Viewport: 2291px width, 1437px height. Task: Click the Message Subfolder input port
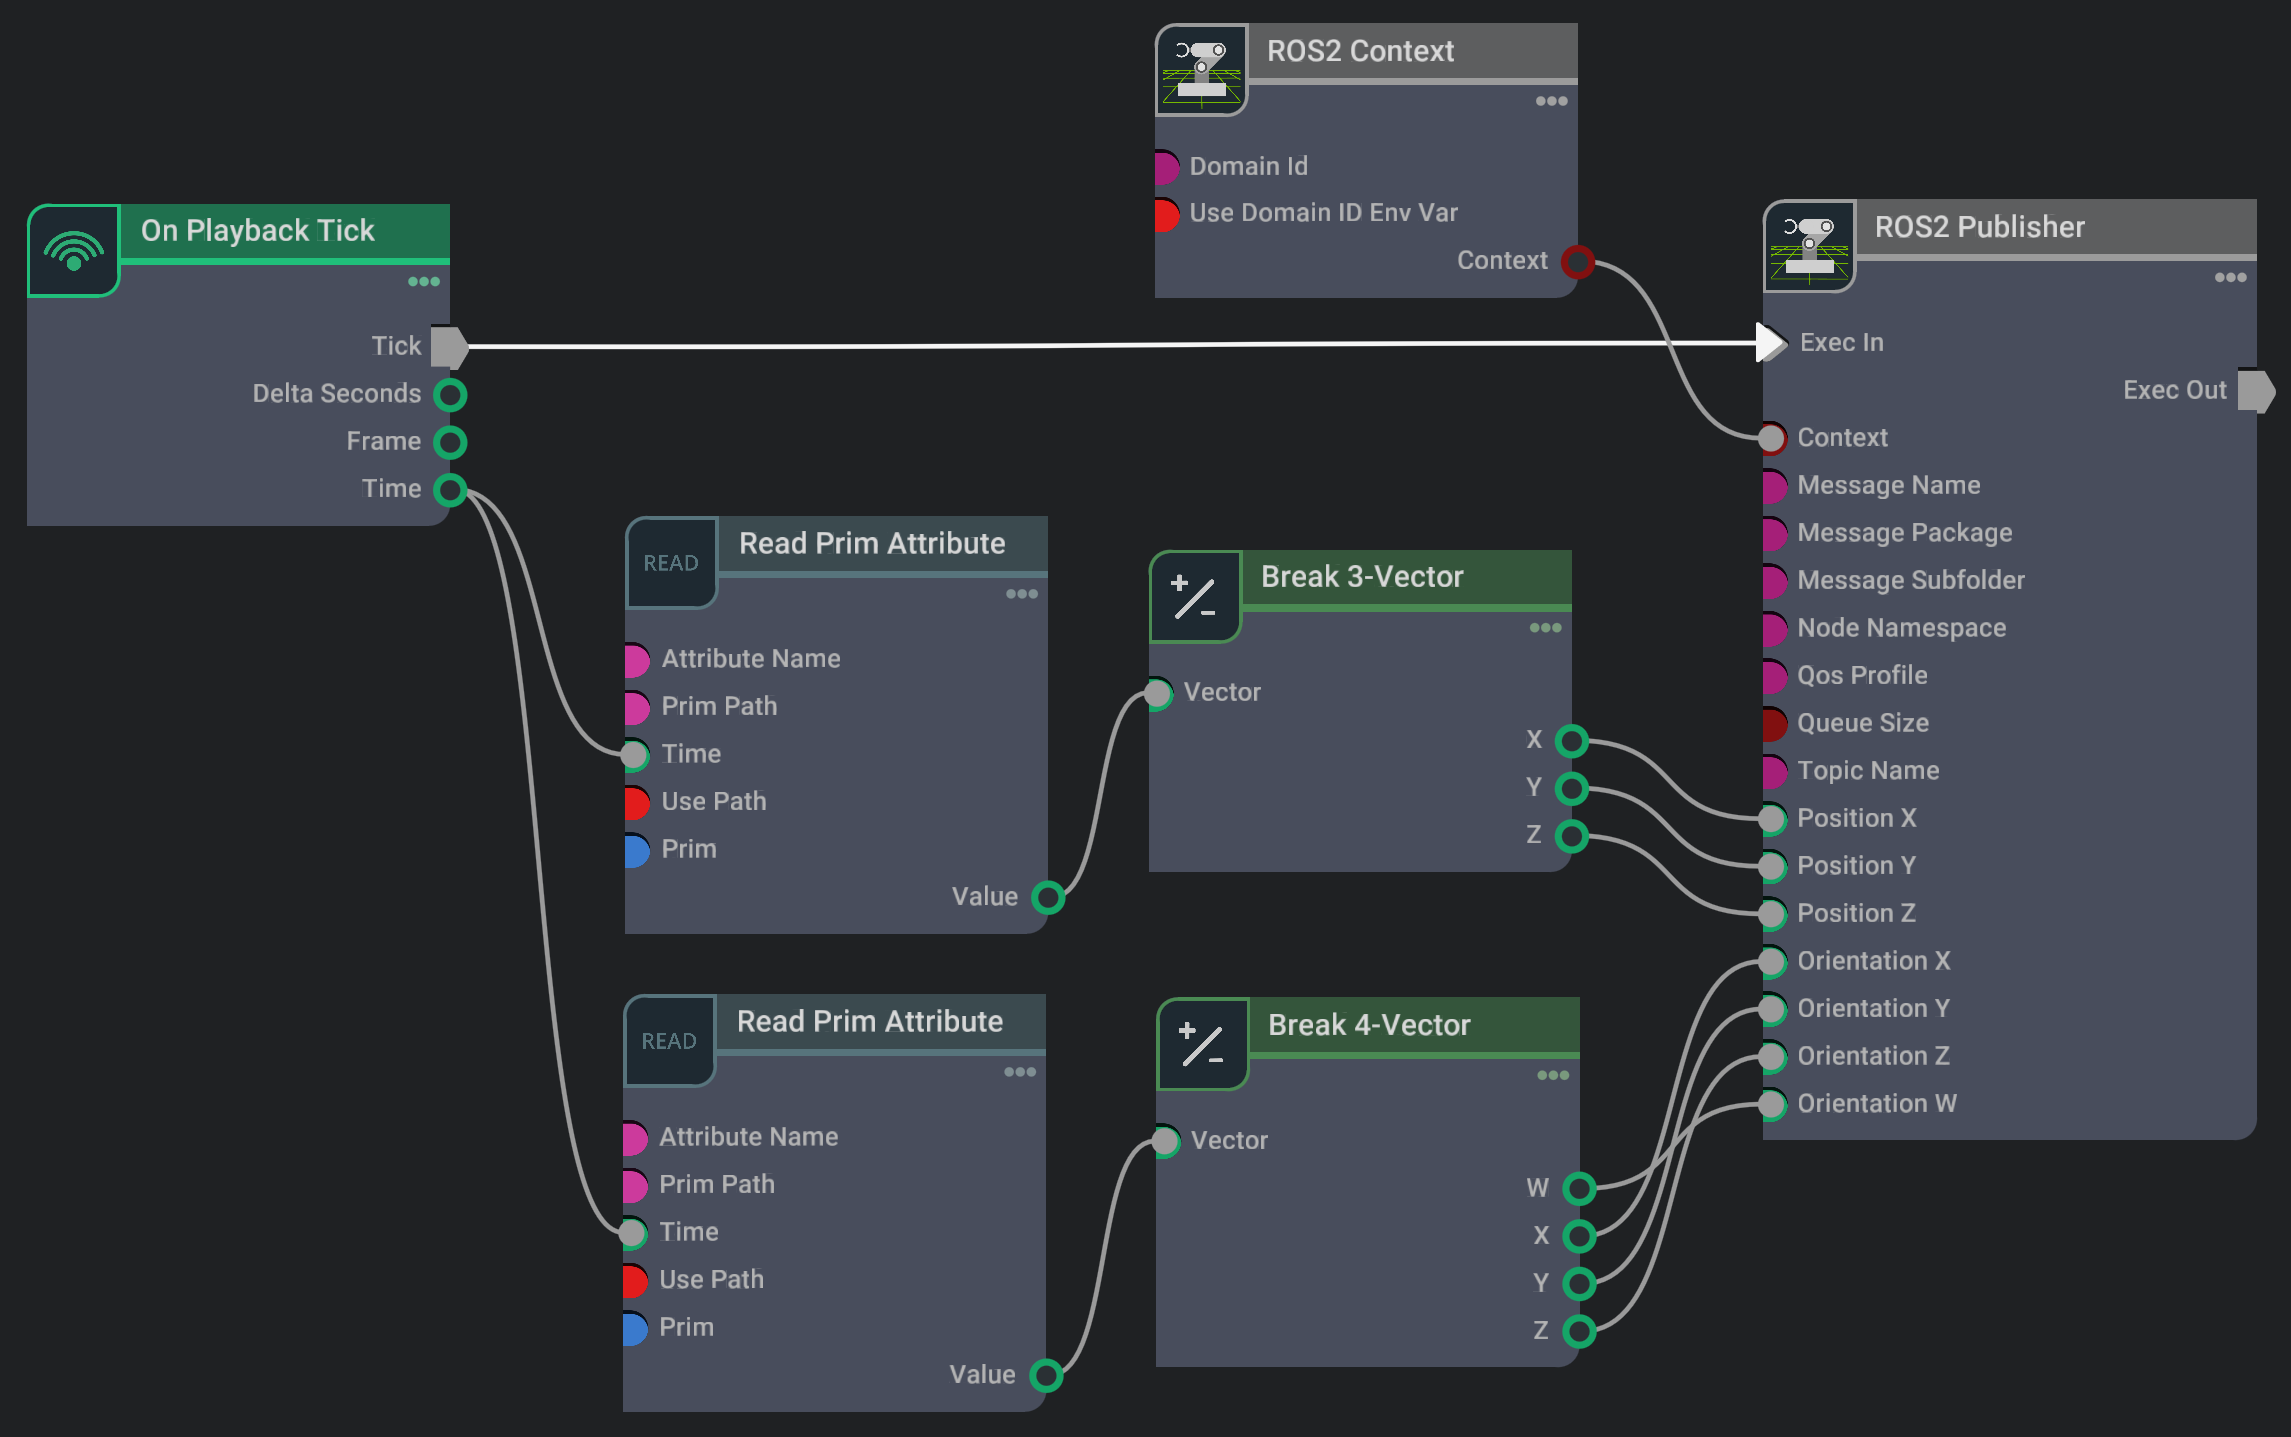pyautogui.click(x=1774, y=581)
